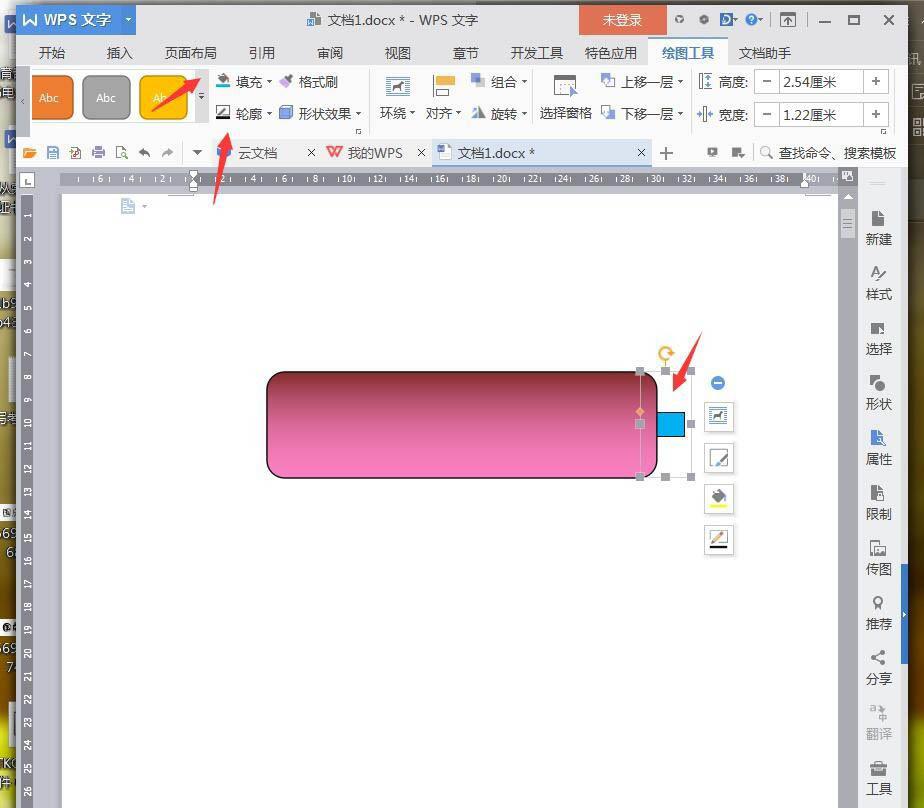Switch to the 视图 tab
The width and height of the screenshot is (924, 808).
398,53
